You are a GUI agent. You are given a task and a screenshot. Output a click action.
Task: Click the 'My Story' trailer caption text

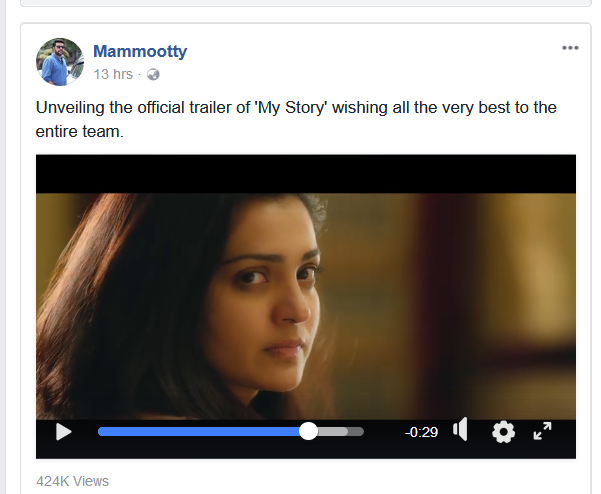pos(295,118)
